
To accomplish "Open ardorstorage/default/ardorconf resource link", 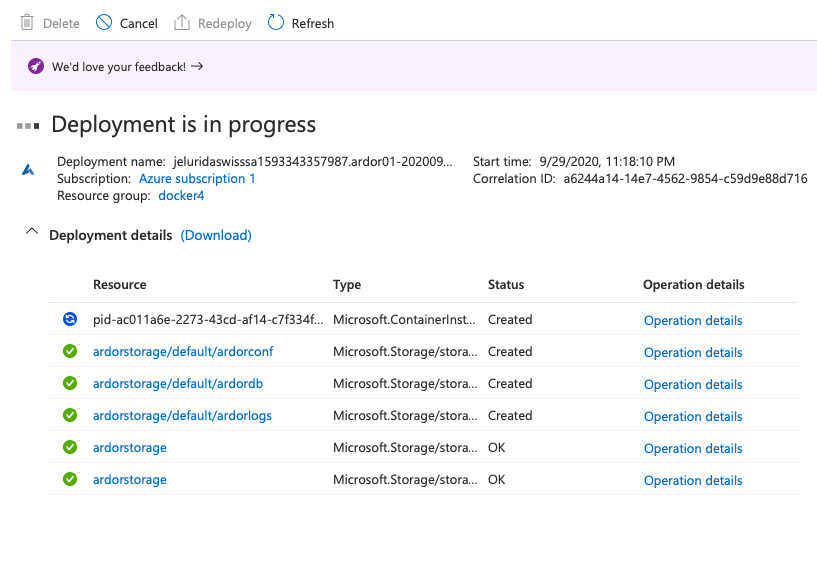I will click(x=183, y=352).
